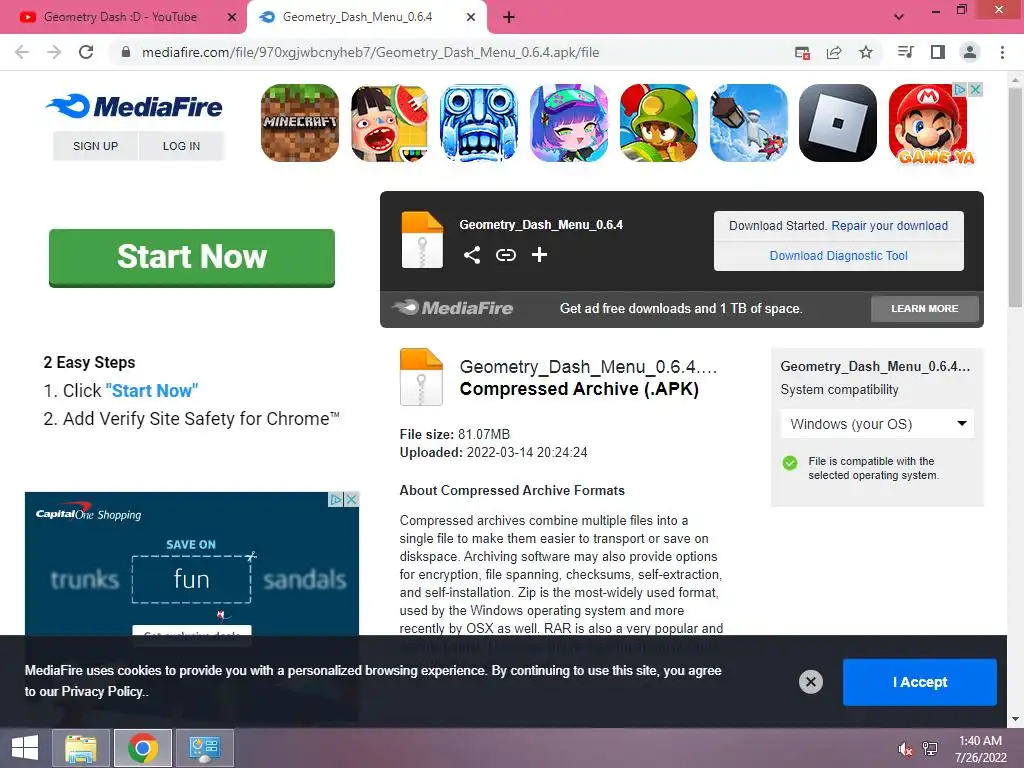
Task: Click "File size: 81.07MB" text
Action: coord(455,434)
